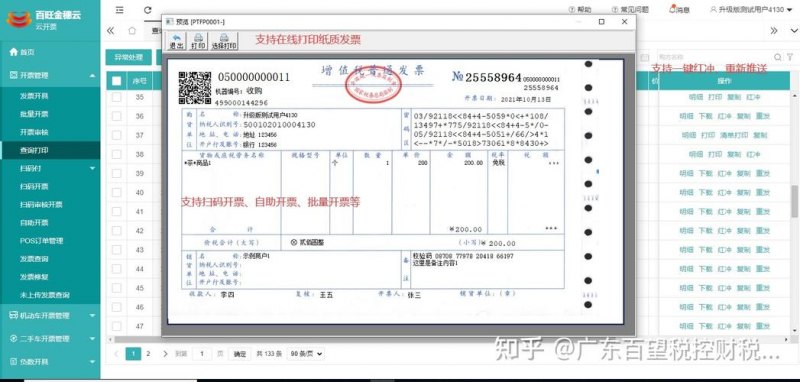
Task: Check the checkbox for row 38
Action: tap(117, 154)
